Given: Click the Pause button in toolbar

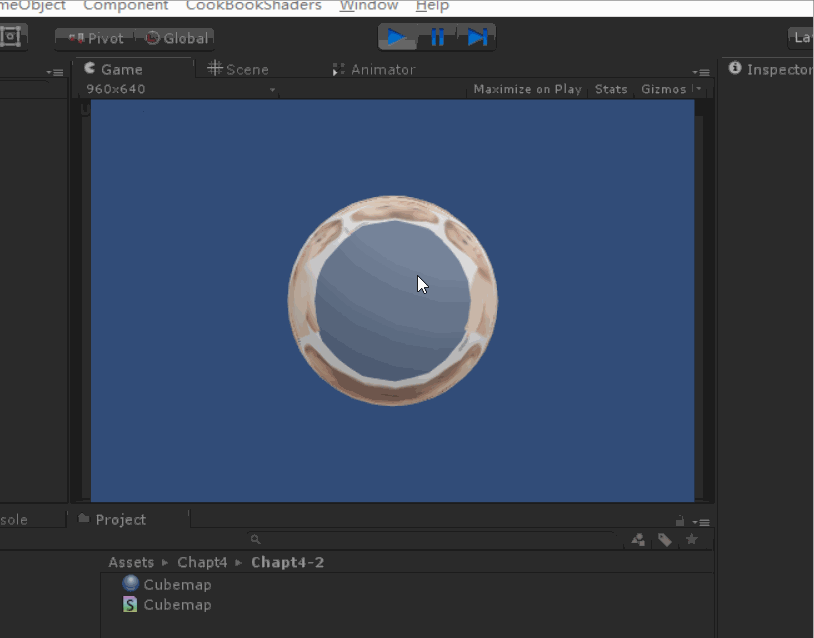Looking at the screenshot, I should click(x=437, y=37).
